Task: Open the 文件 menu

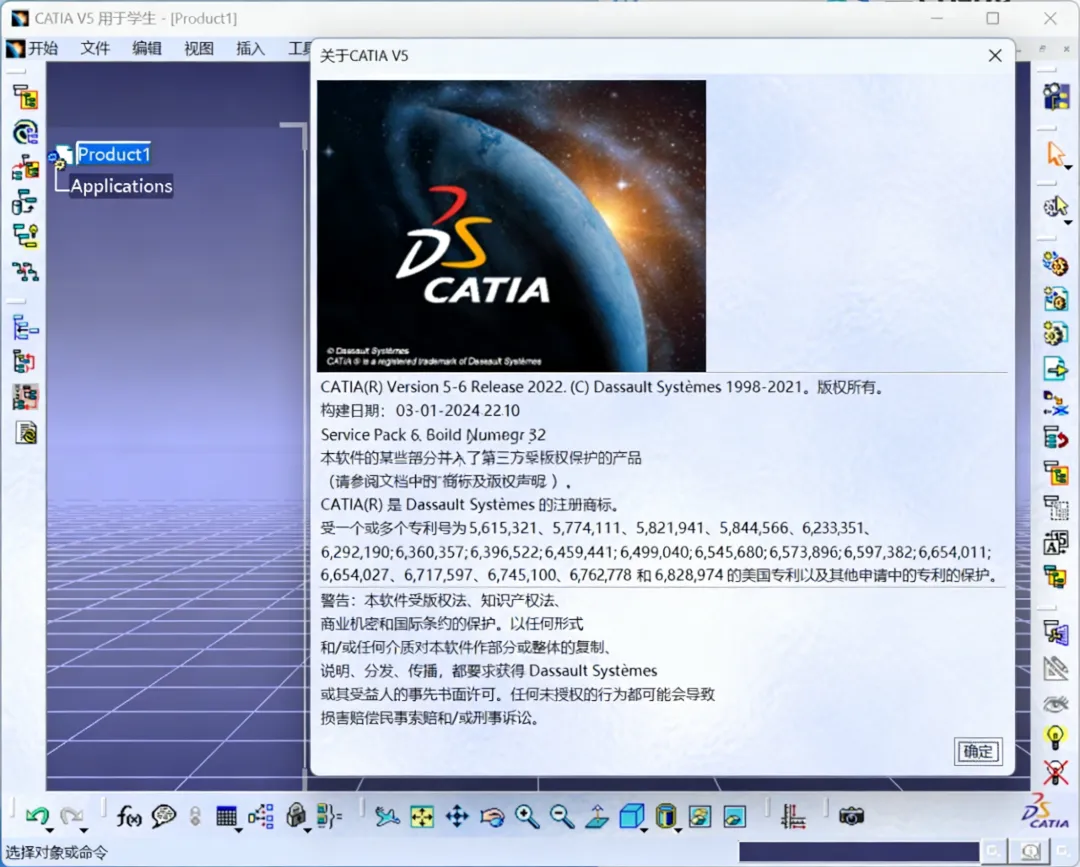Action: [95, 48]
